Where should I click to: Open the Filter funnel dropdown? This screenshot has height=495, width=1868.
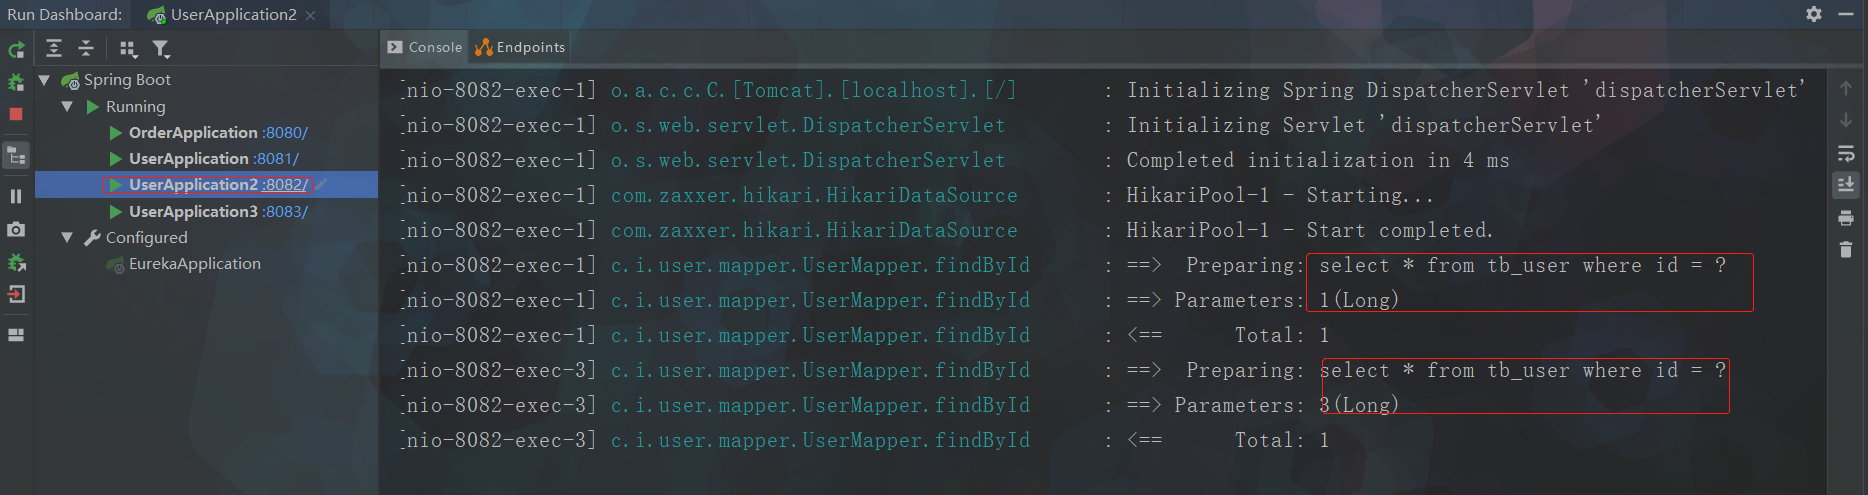[x=161, y=49]
